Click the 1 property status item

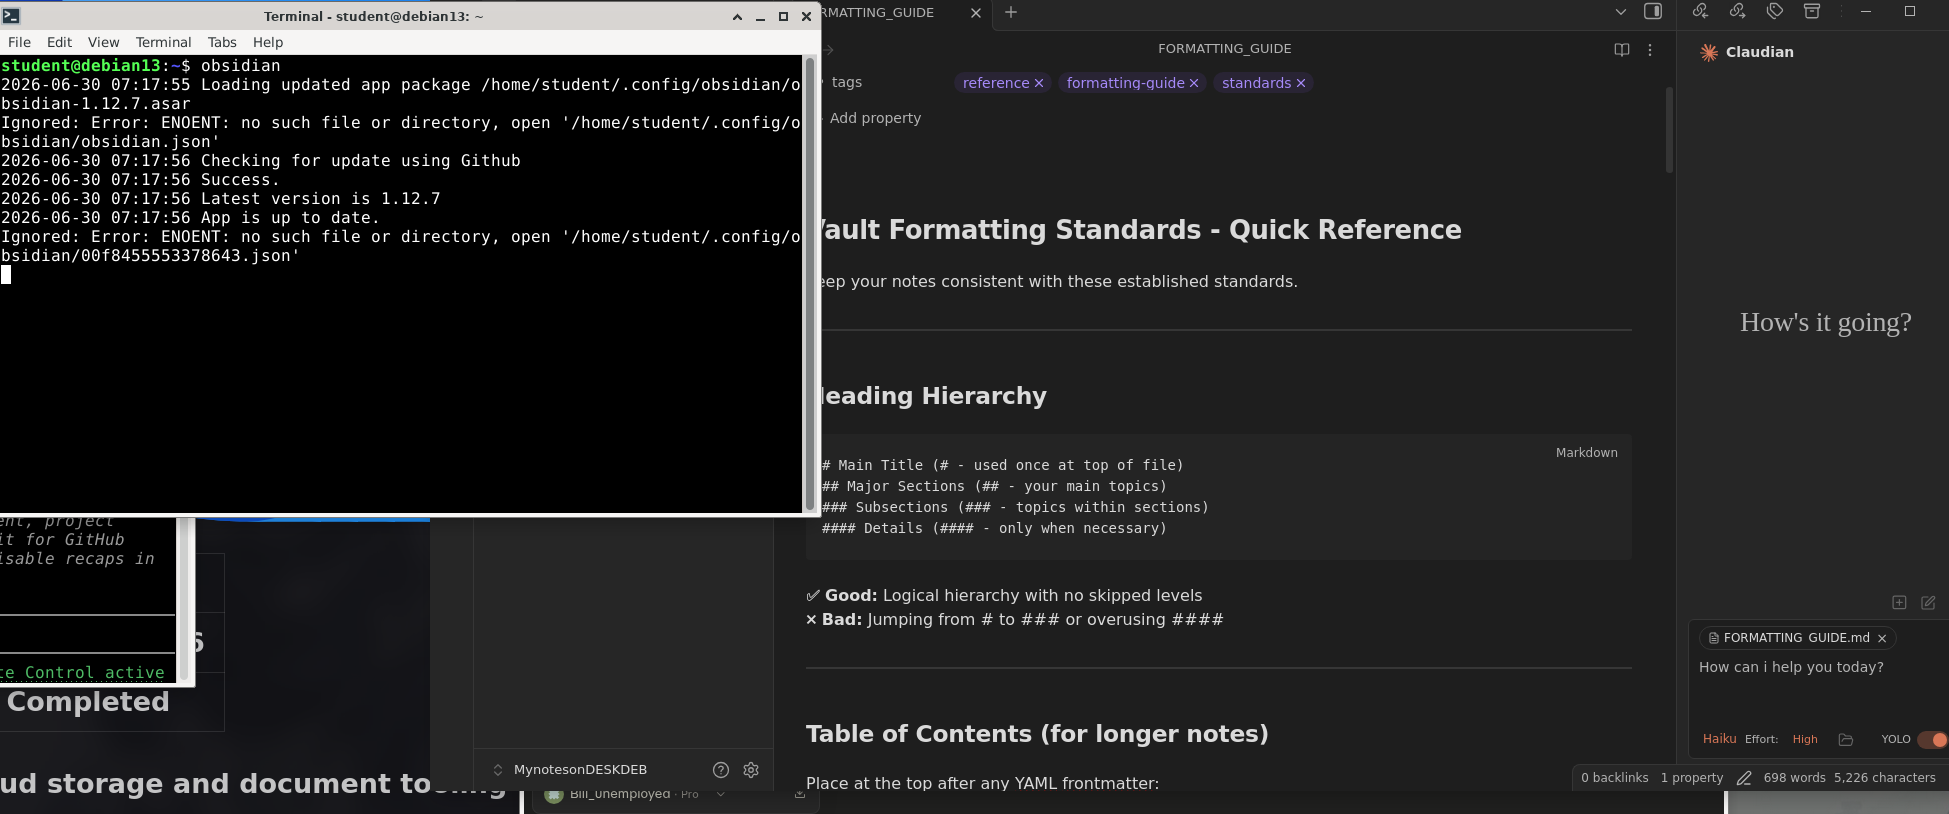(x=1692, y=778)
